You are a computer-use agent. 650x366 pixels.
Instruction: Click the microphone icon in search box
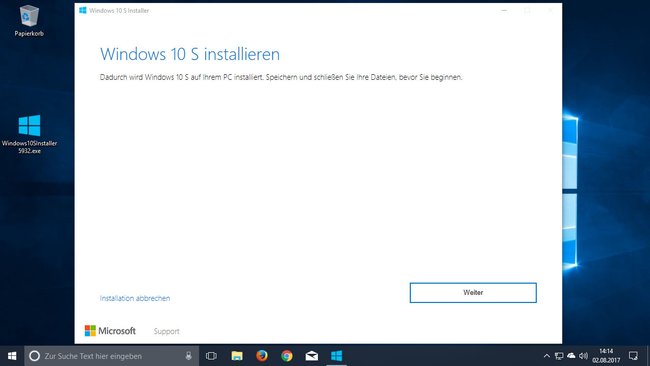(x=189, y=356)
